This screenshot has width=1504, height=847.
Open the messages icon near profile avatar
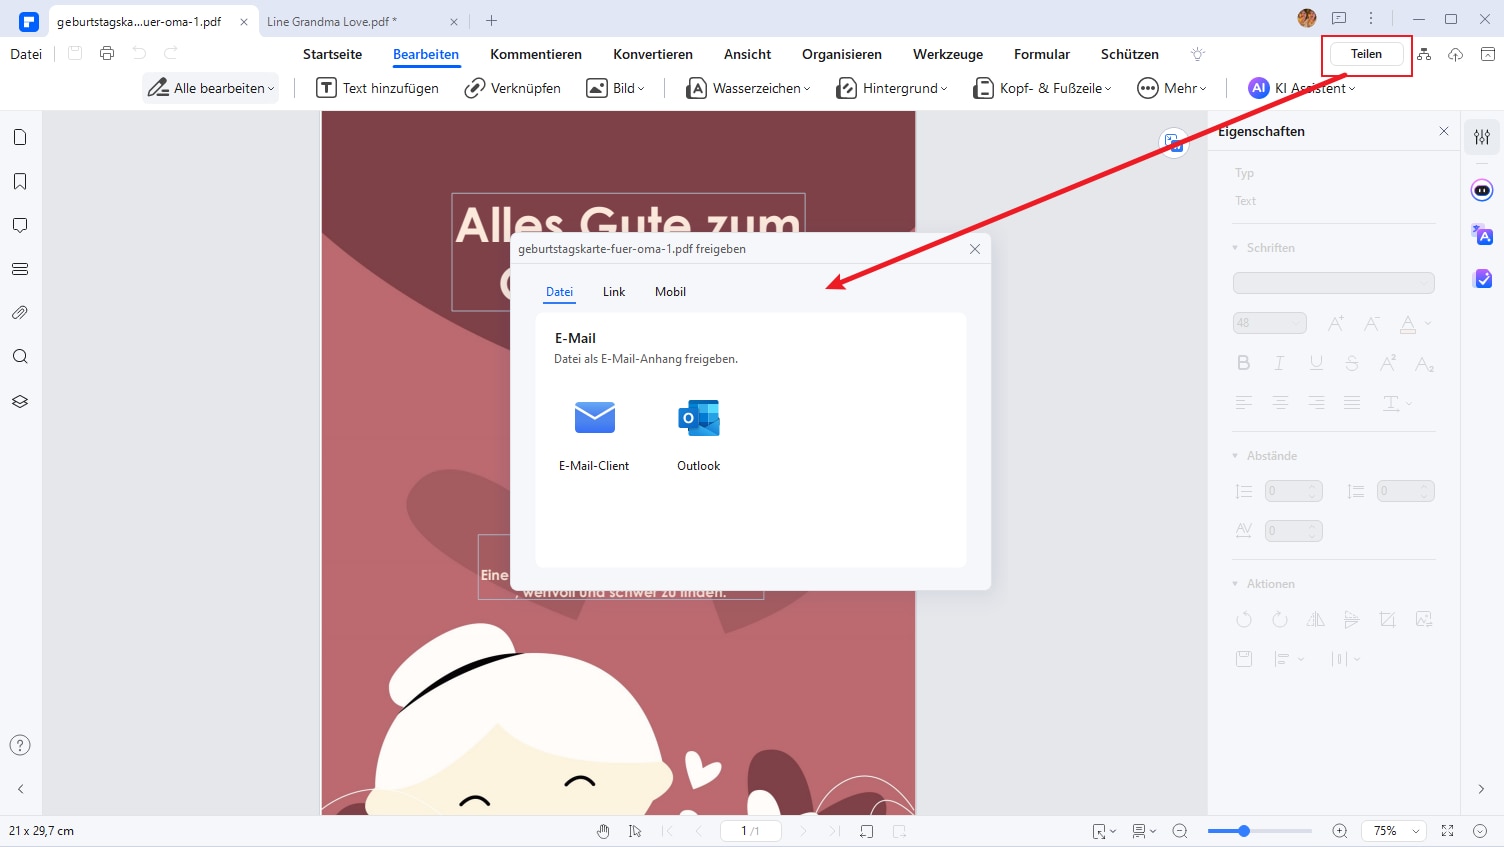pos(1339,18)
